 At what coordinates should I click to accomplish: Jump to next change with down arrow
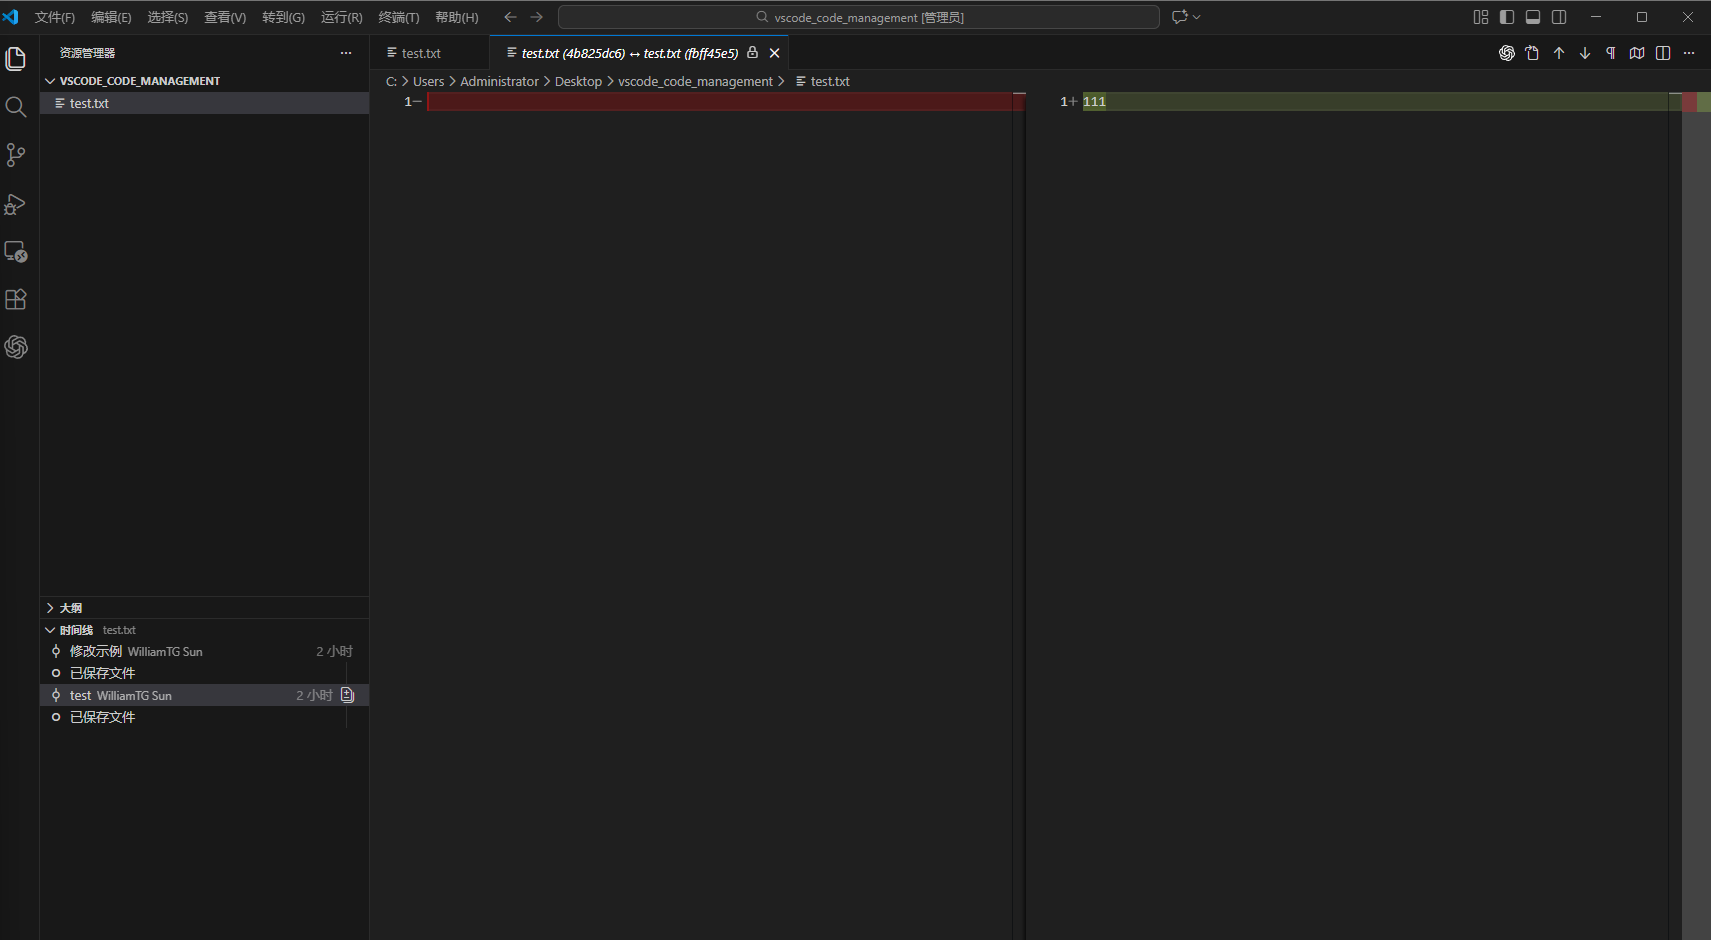[x=1585, y=53]
